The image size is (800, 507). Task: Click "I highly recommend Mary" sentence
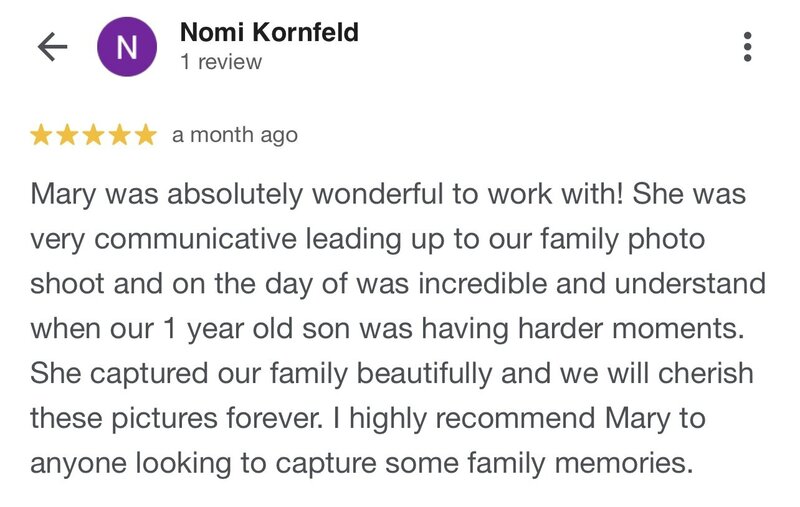click(x=502, y=419)
